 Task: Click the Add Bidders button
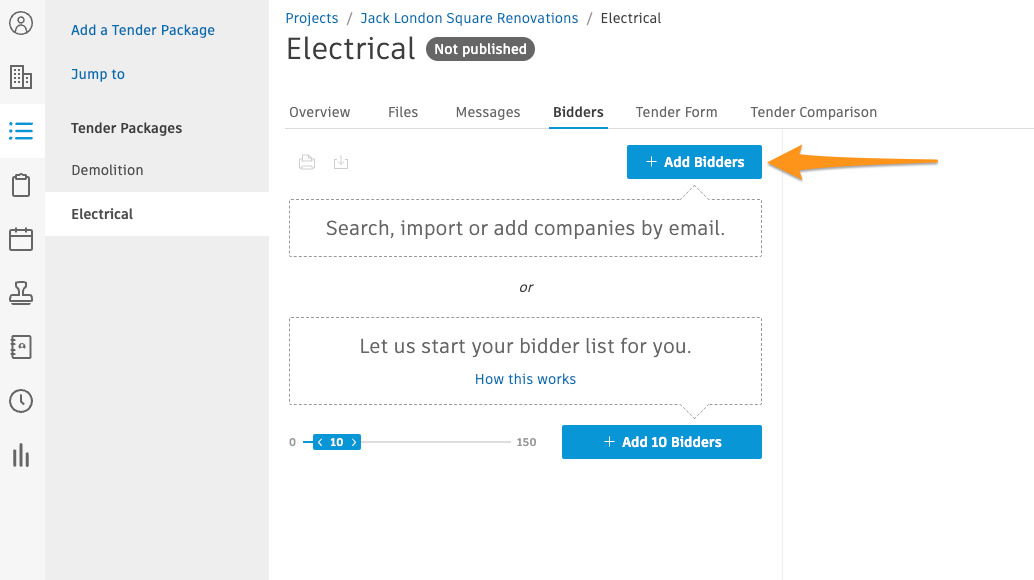pyautogui.click(x=694, y=162)
